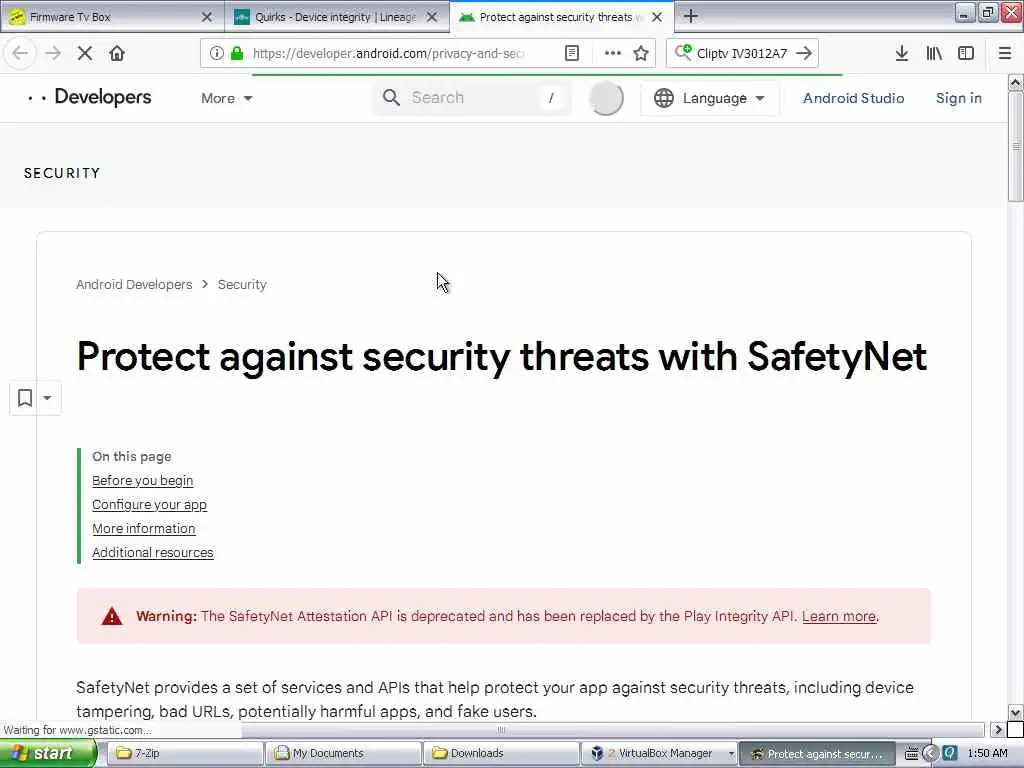Screen dimensions: 1024x768
Task: Switch to the Firmware Tv Box tab
Action: pyautogui.click(x=113, y=17)
